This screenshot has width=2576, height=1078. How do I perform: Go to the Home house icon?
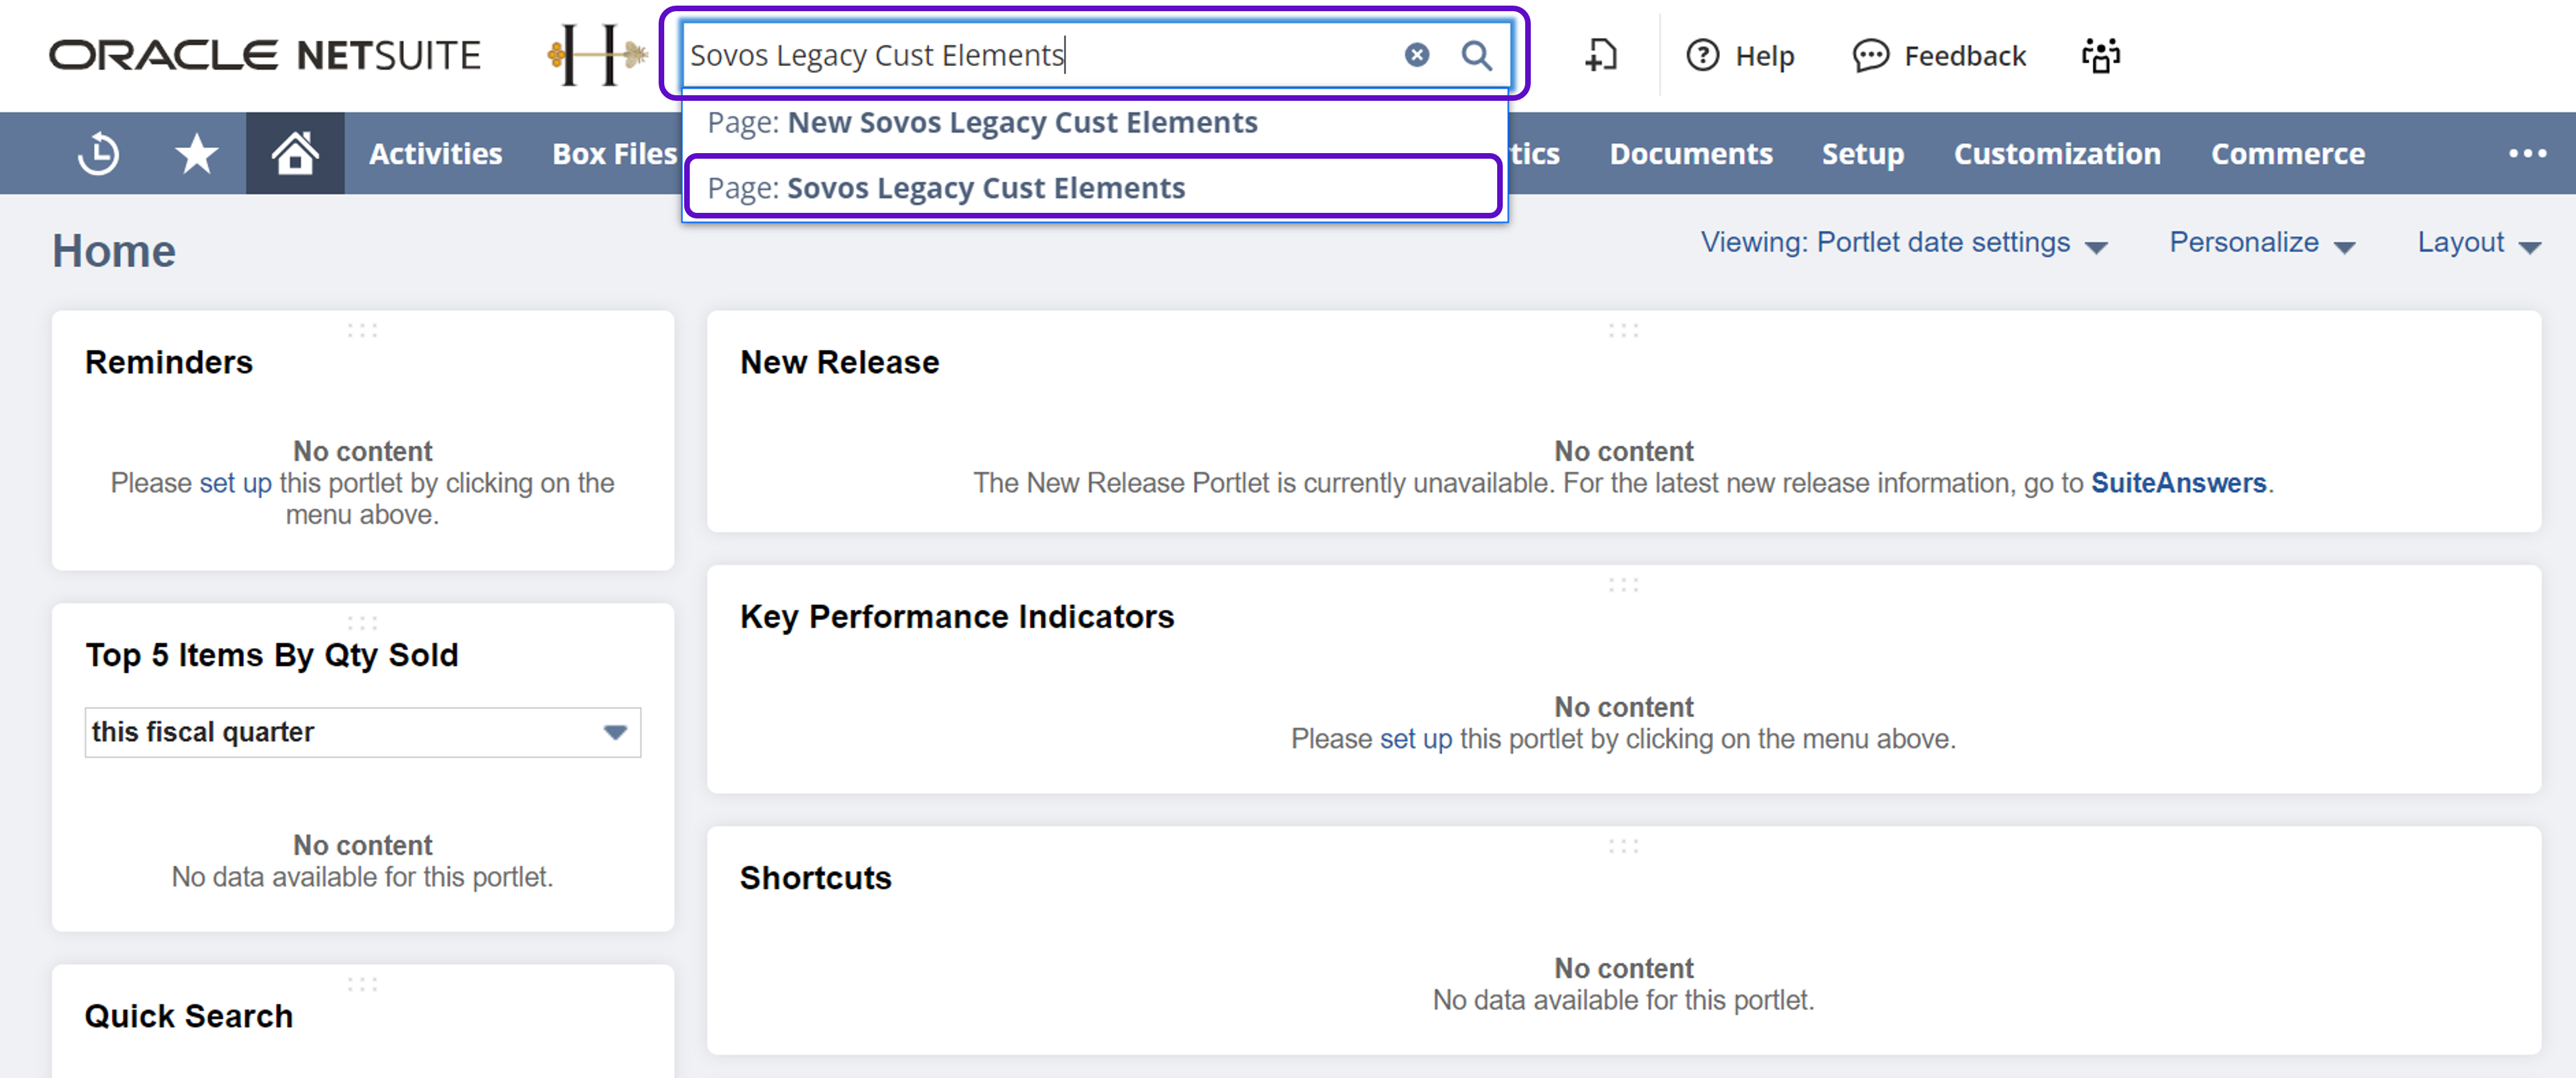[295, 154]
